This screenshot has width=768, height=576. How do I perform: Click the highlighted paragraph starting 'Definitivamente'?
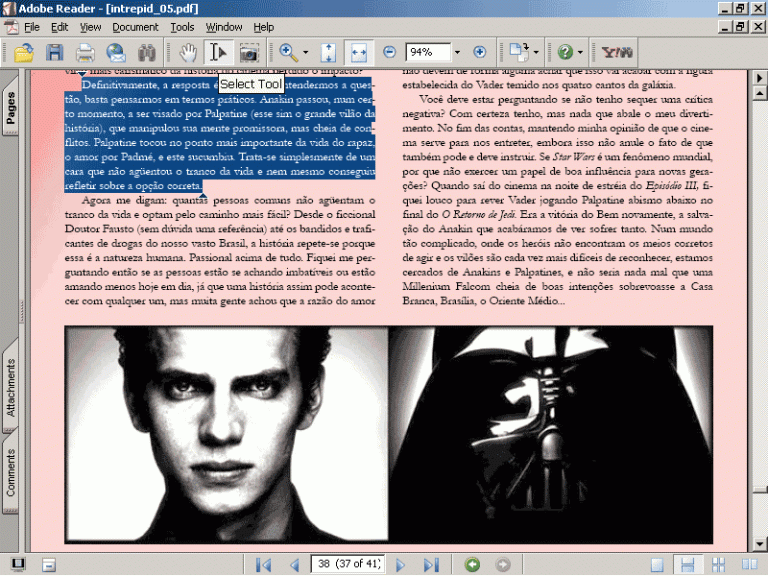pos(220,135)
